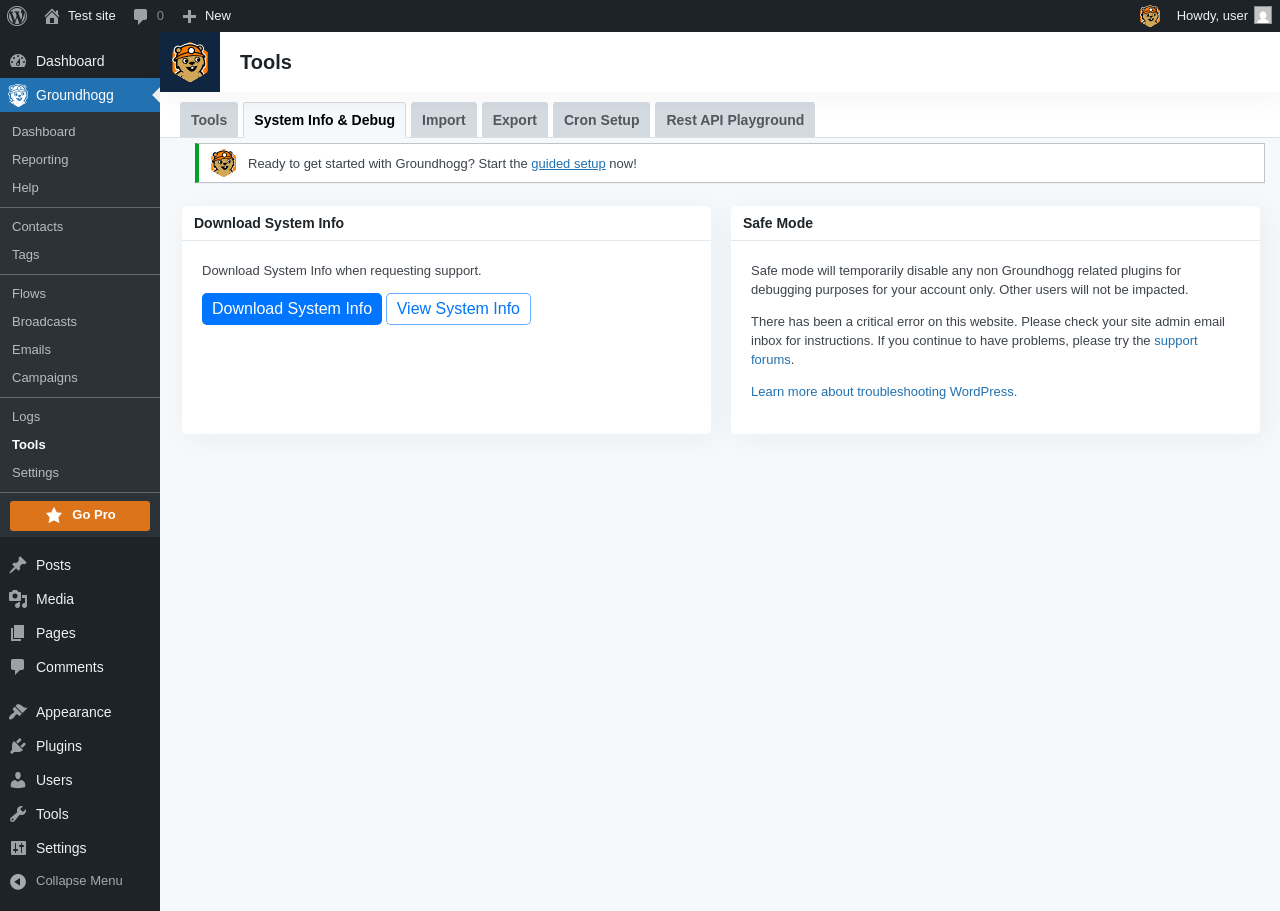Viewport: 1280px width, 911px height.
Task: Select the System Info & Debug tab
Action: (x=324, y=120)
